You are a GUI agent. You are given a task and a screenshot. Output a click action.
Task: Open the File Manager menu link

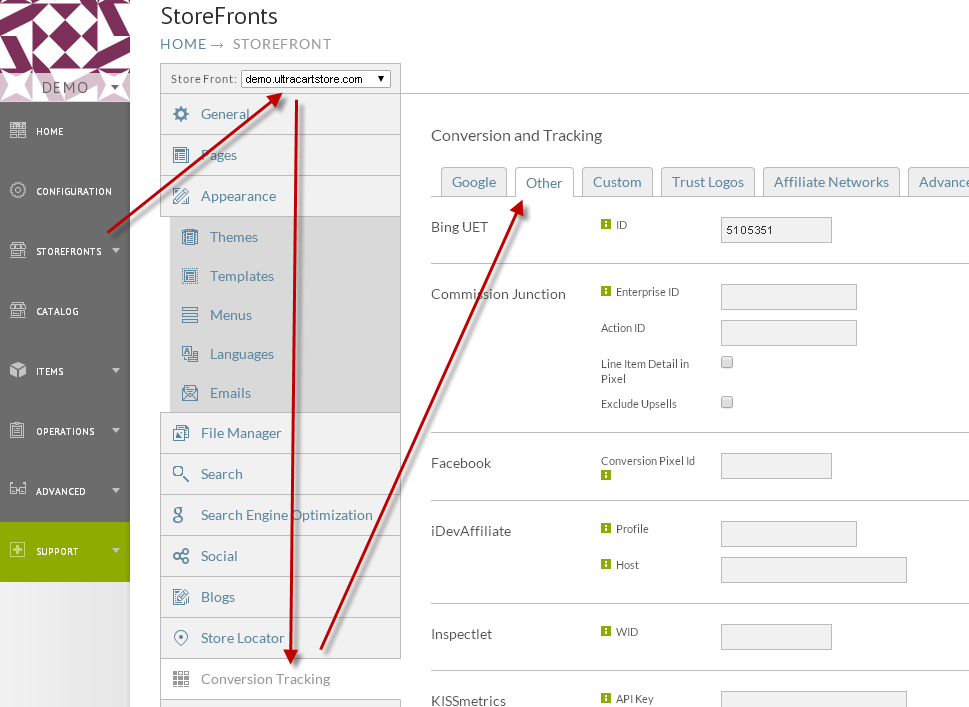tap(241, 433)
